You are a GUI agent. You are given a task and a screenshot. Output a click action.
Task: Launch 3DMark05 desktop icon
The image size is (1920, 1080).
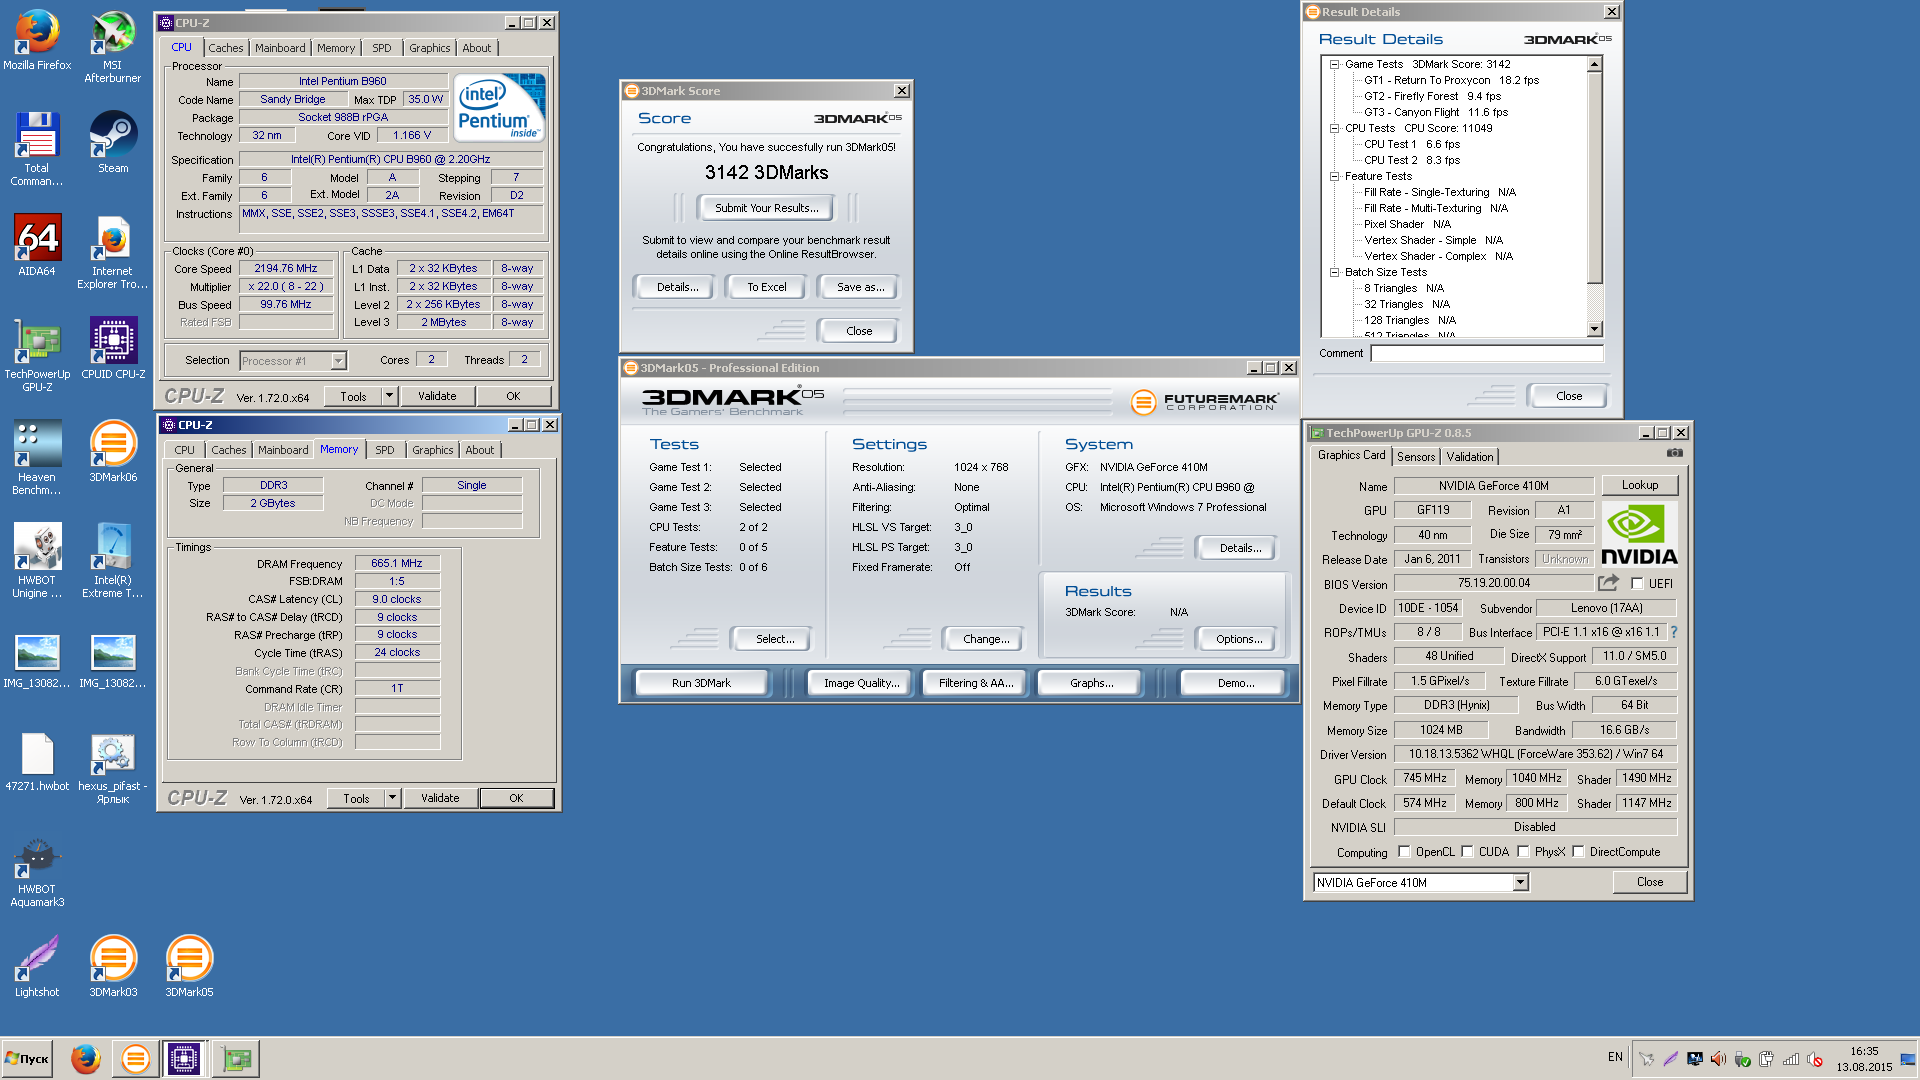tap(189, 967)
